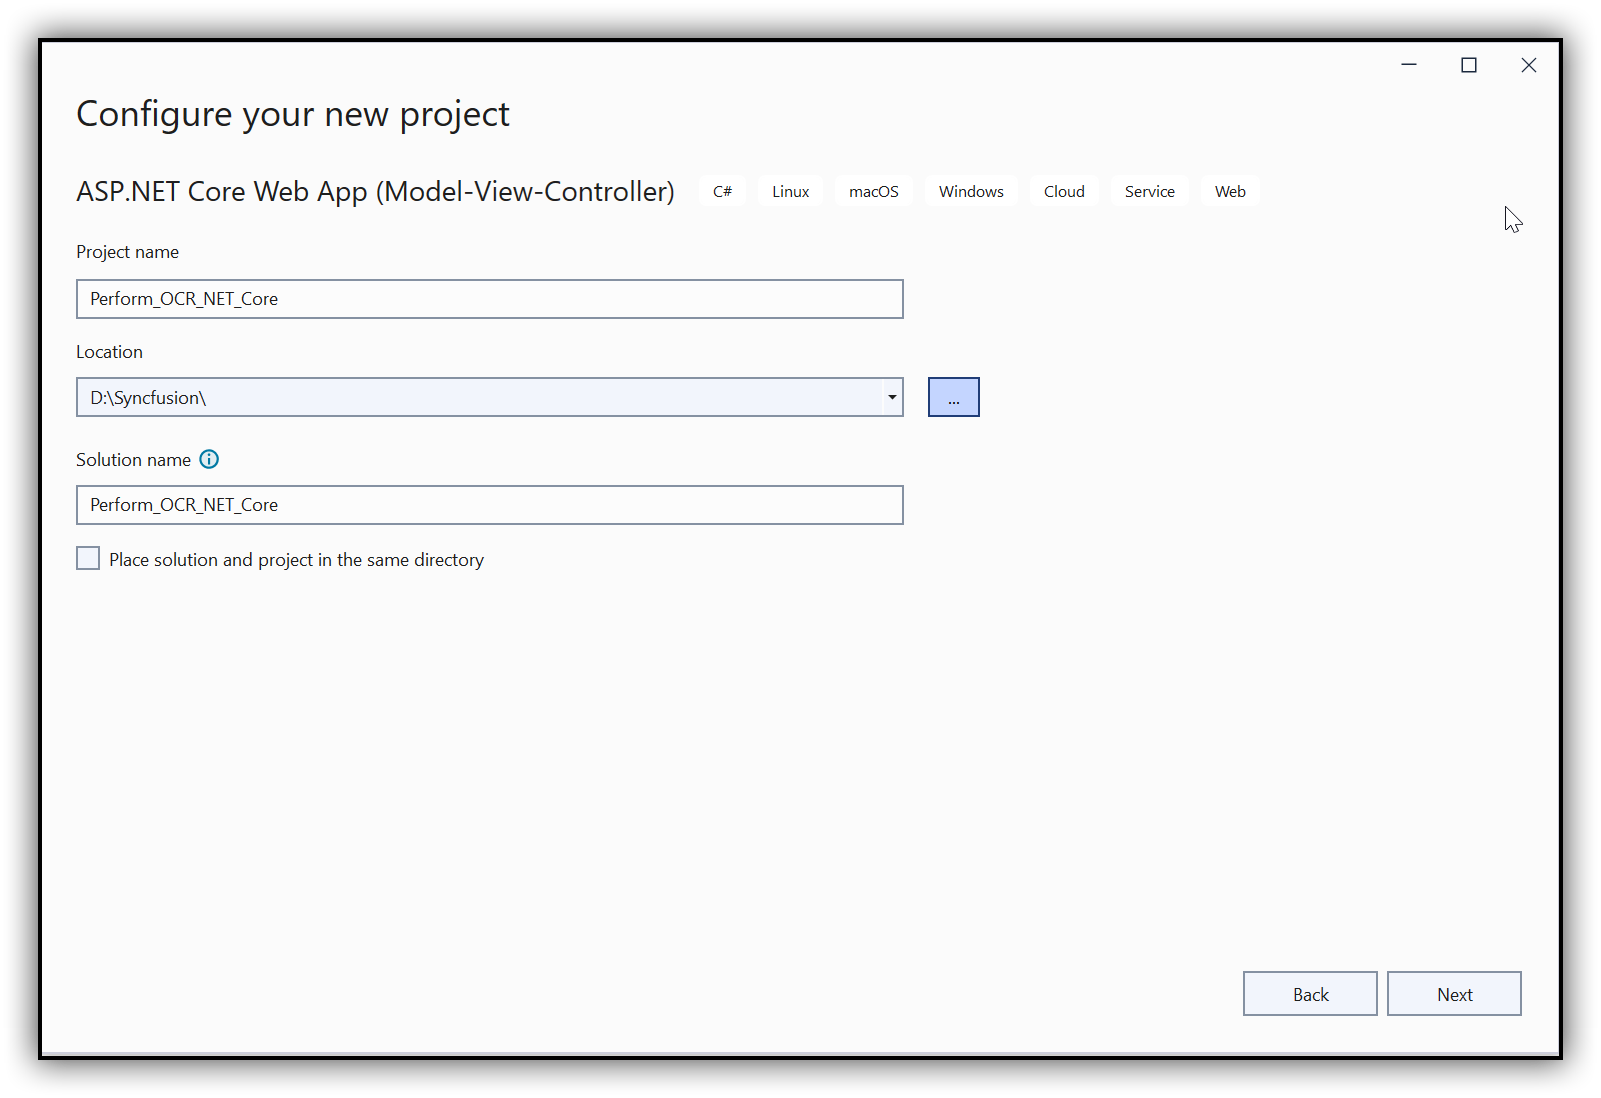Select the C# language tag

click(722, 191)
